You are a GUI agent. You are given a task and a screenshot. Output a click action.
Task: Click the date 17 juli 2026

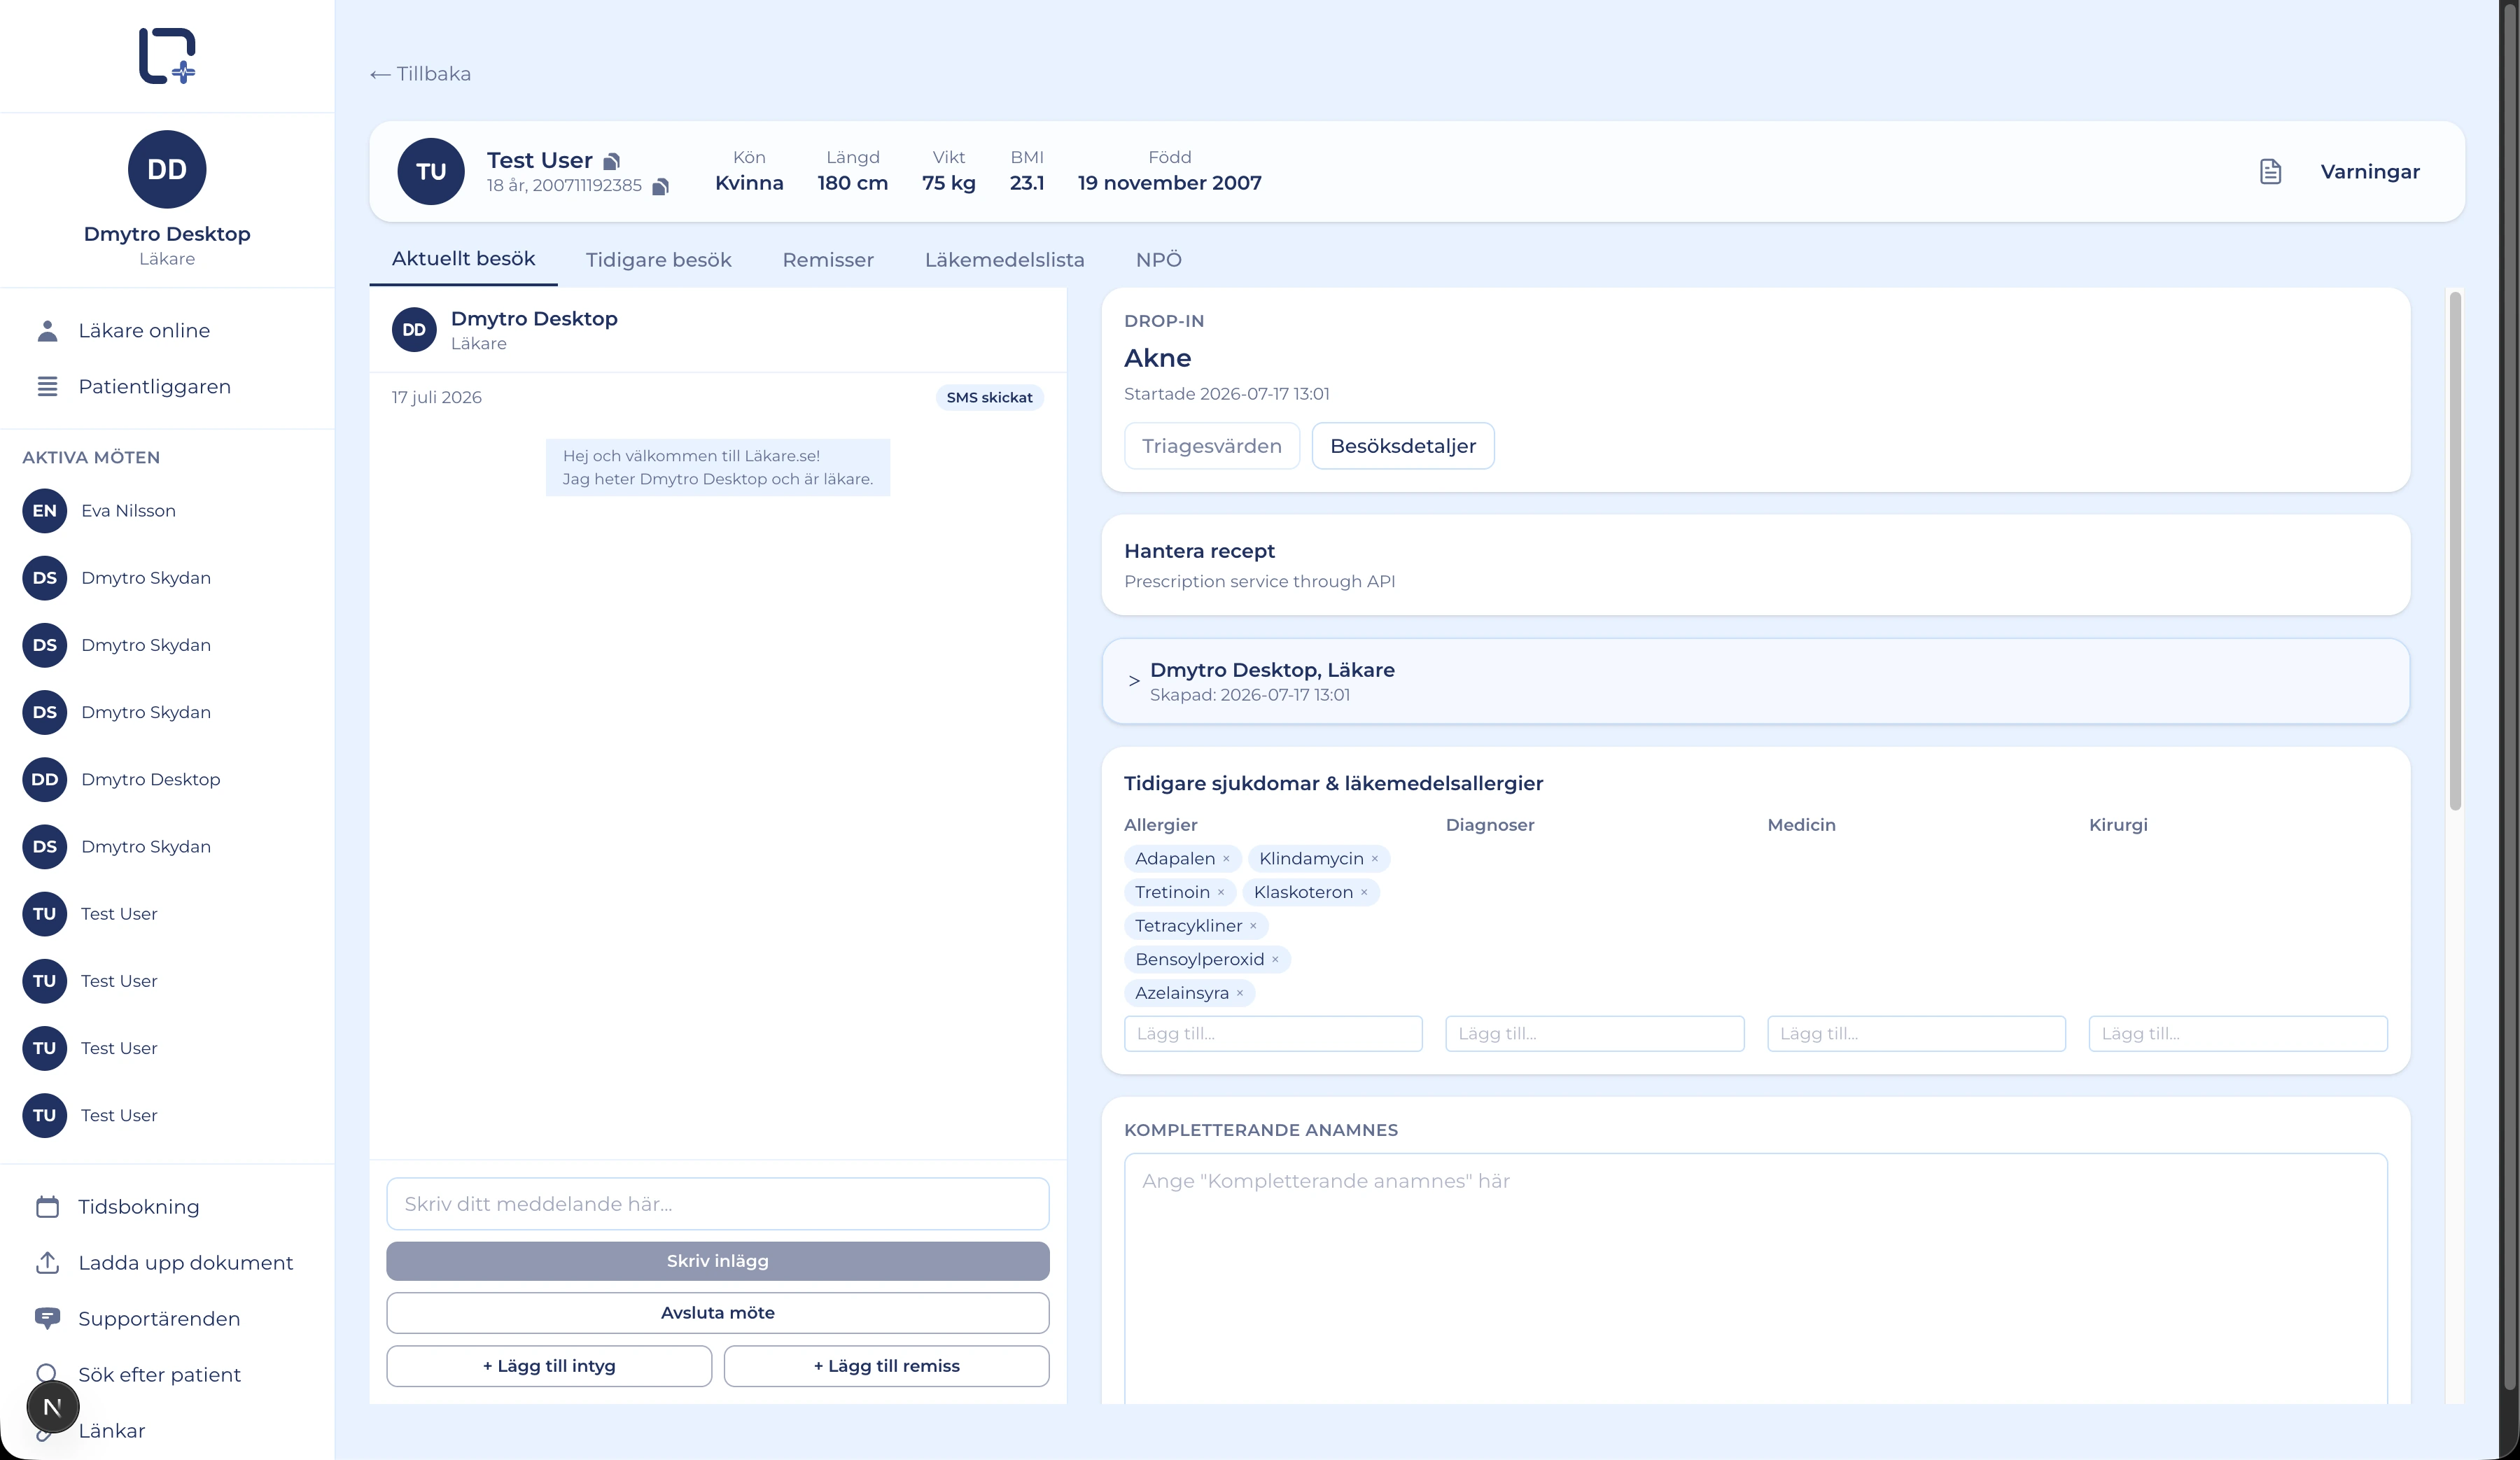click(x=436, y=398)
